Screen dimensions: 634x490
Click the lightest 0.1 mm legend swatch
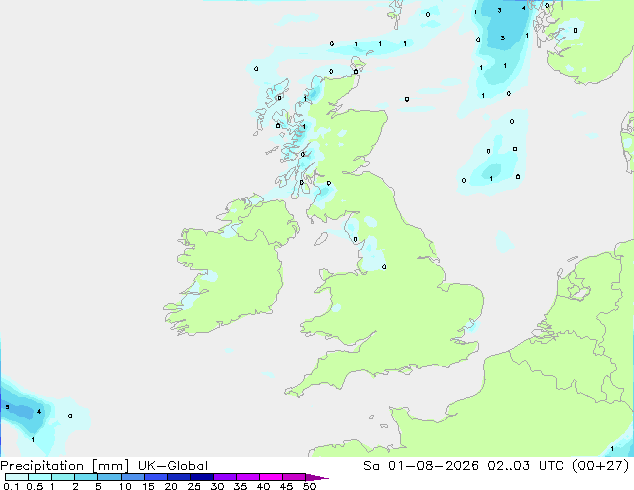coord(17,477)
